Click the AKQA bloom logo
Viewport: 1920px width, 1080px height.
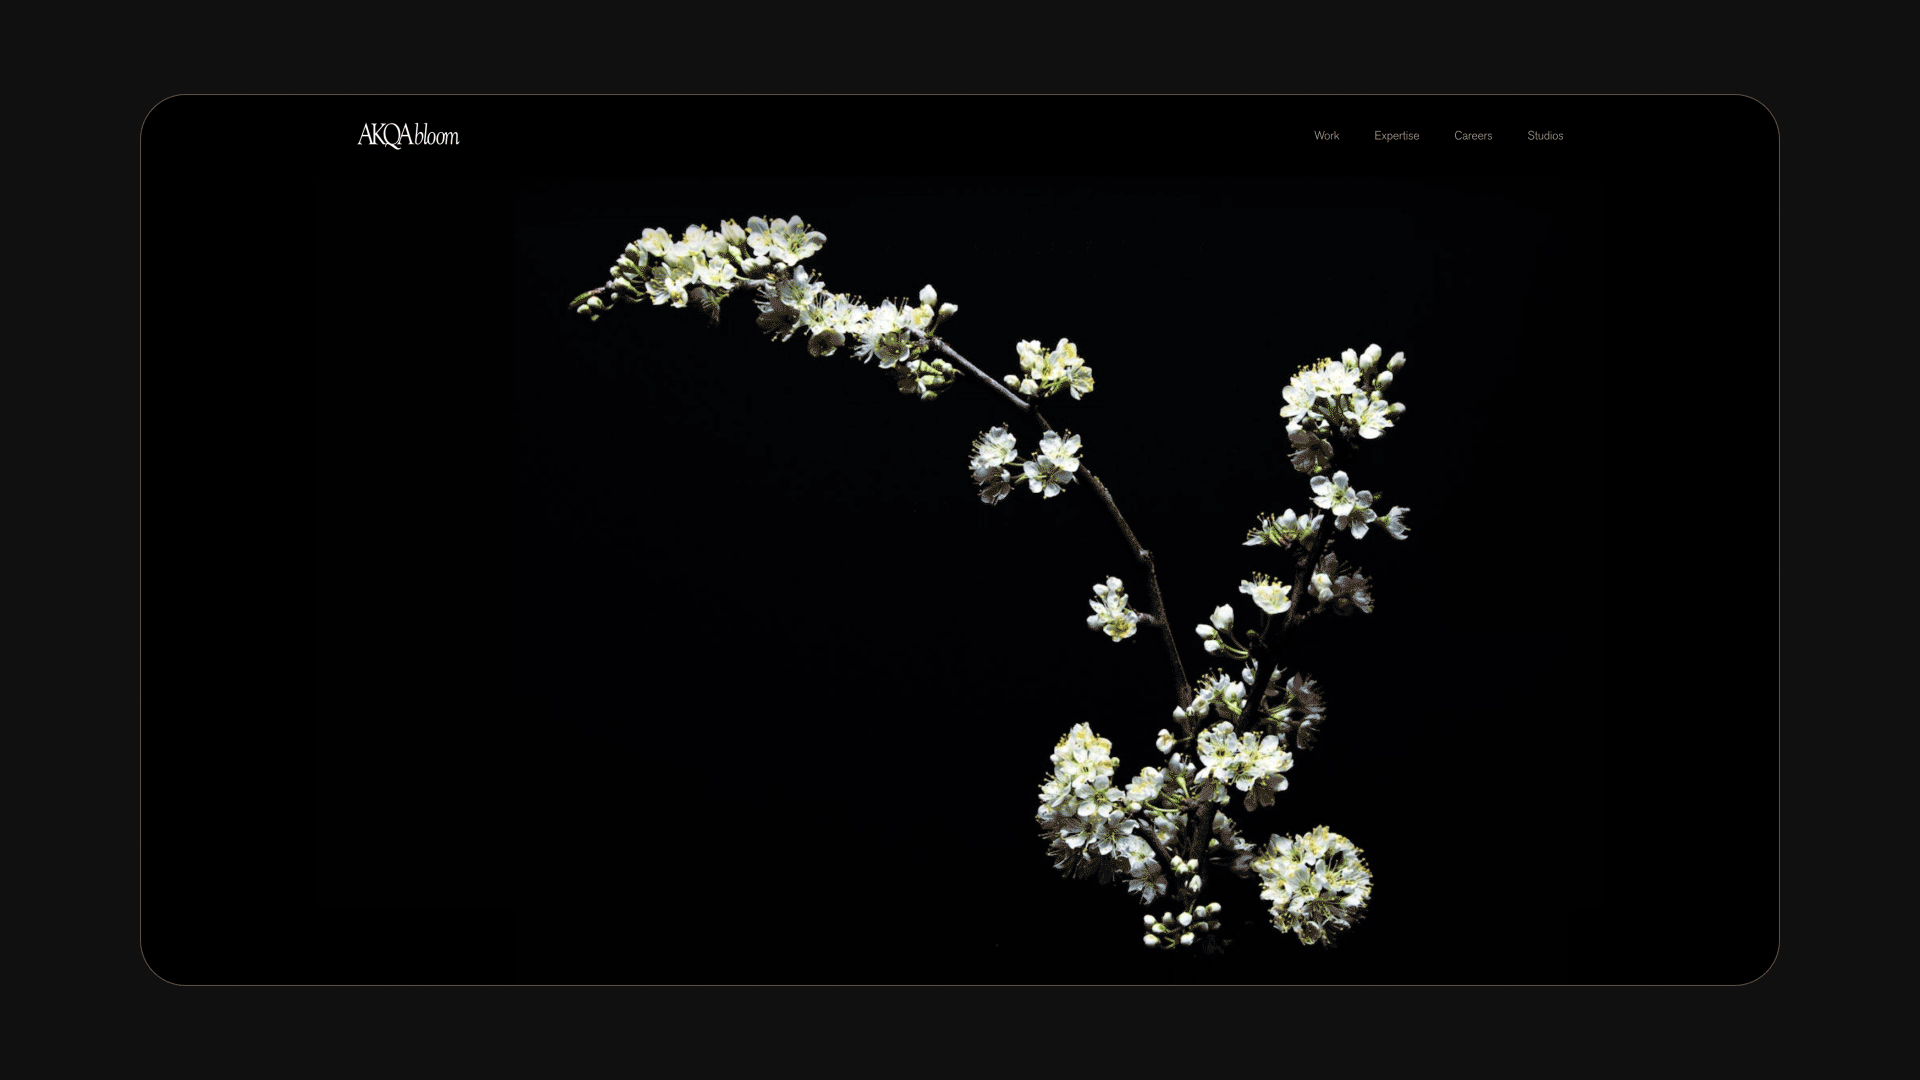408,135
